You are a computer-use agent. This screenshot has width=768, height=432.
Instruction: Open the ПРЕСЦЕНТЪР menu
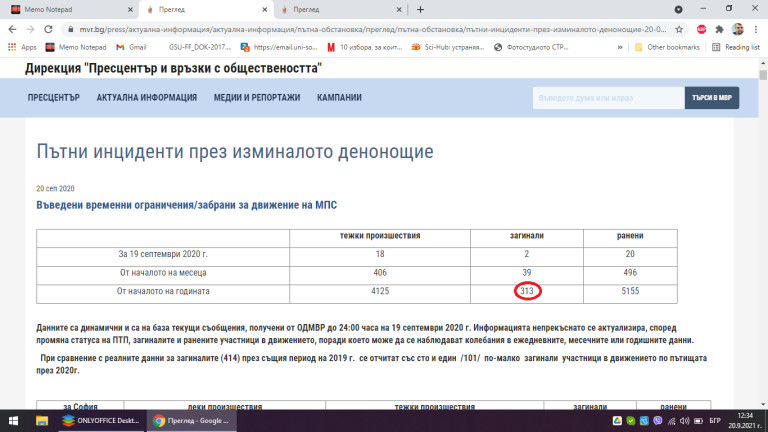(53, 97)
